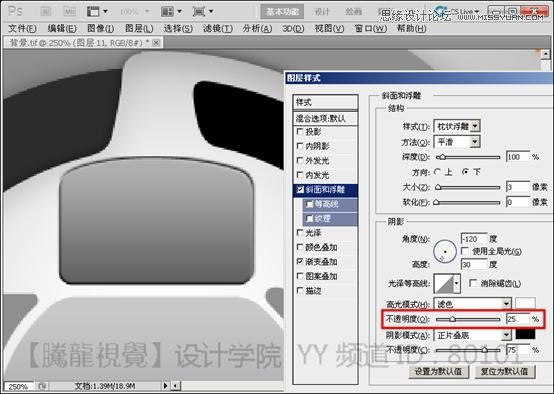
Task: Click the 大小 slider track
Action: (468, 188)
